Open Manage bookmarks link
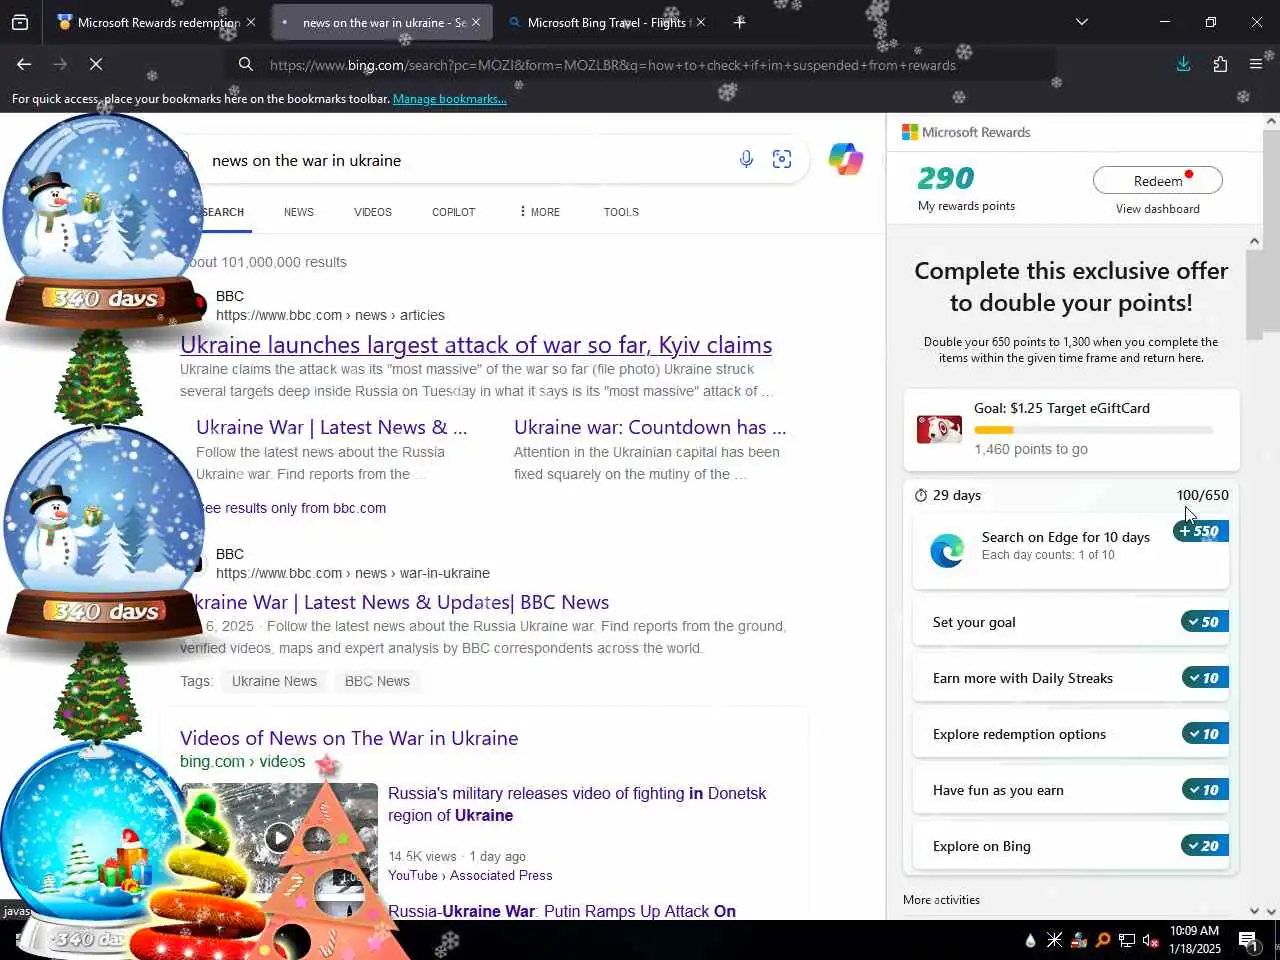The width and height of the screenshot is (1280, 960). pos(449,99)
